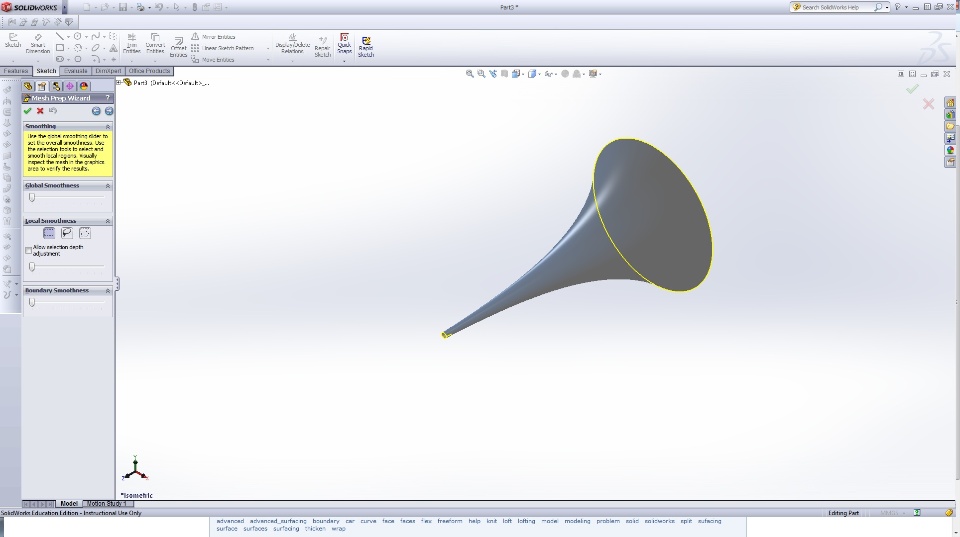Open Display/Delete Relations tool
This screenshot has width=960, height=537.
293,43
